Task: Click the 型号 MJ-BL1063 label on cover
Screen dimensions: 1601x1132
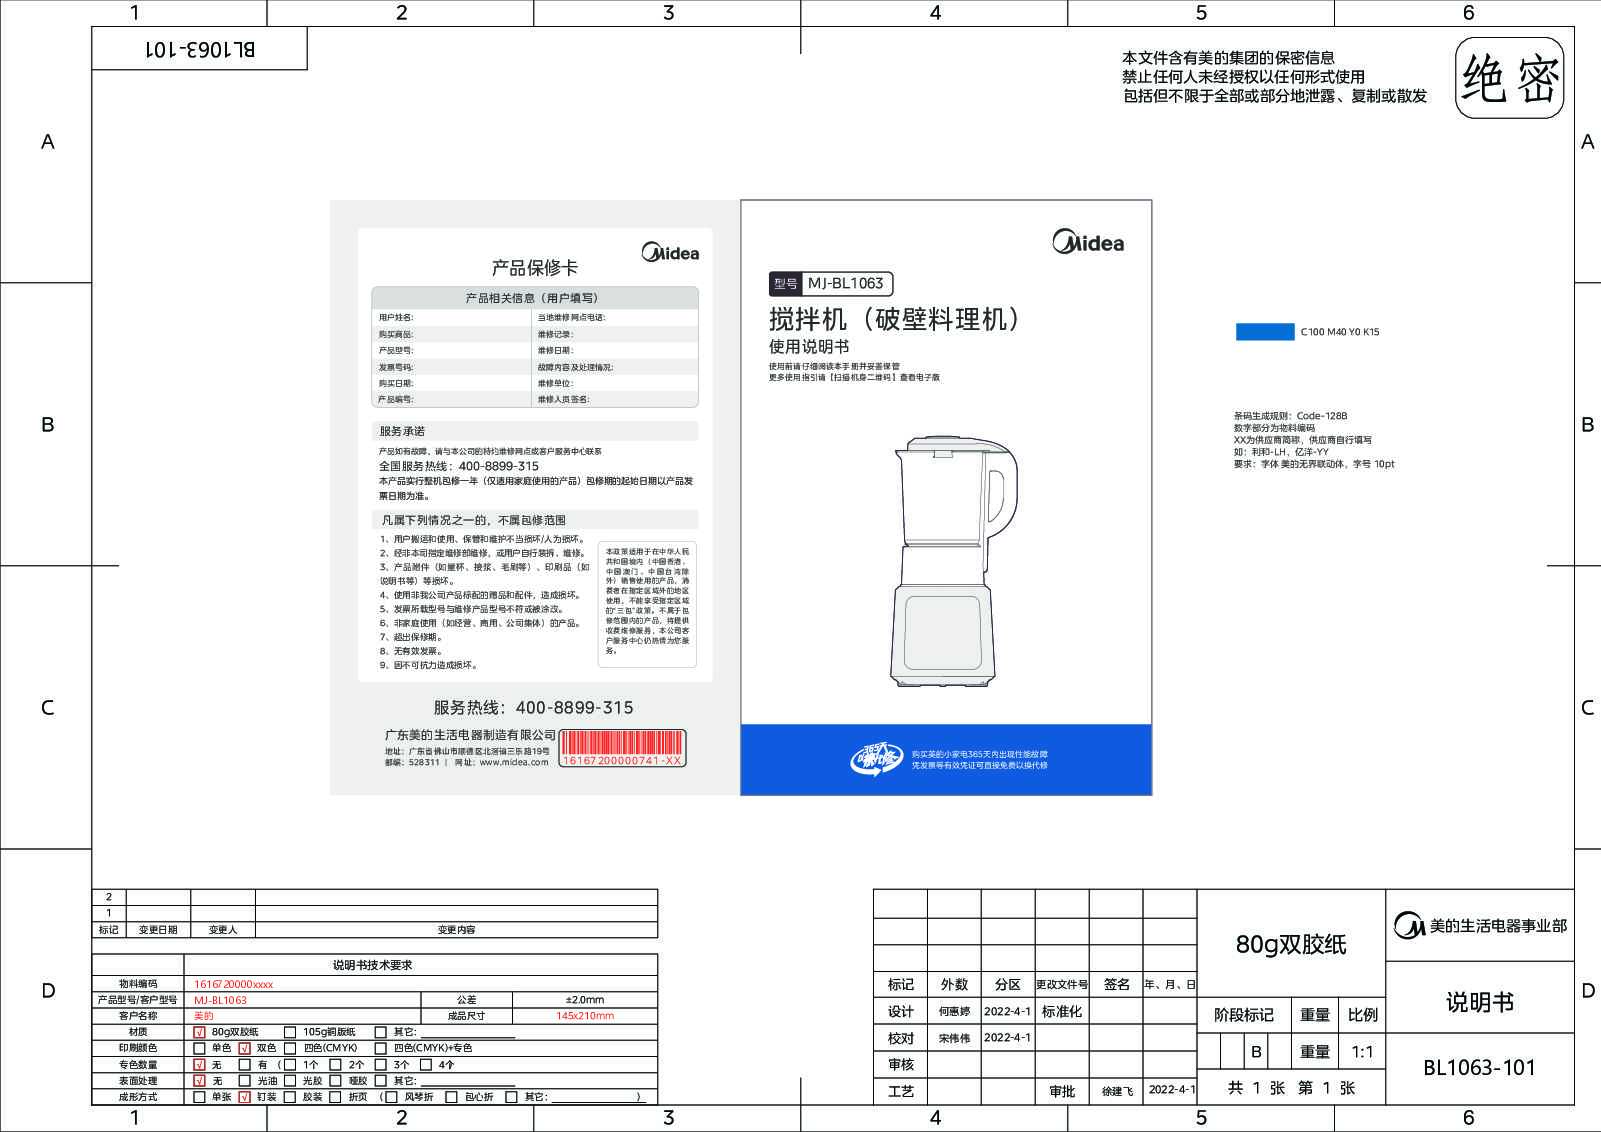Action: coord(831,284)
